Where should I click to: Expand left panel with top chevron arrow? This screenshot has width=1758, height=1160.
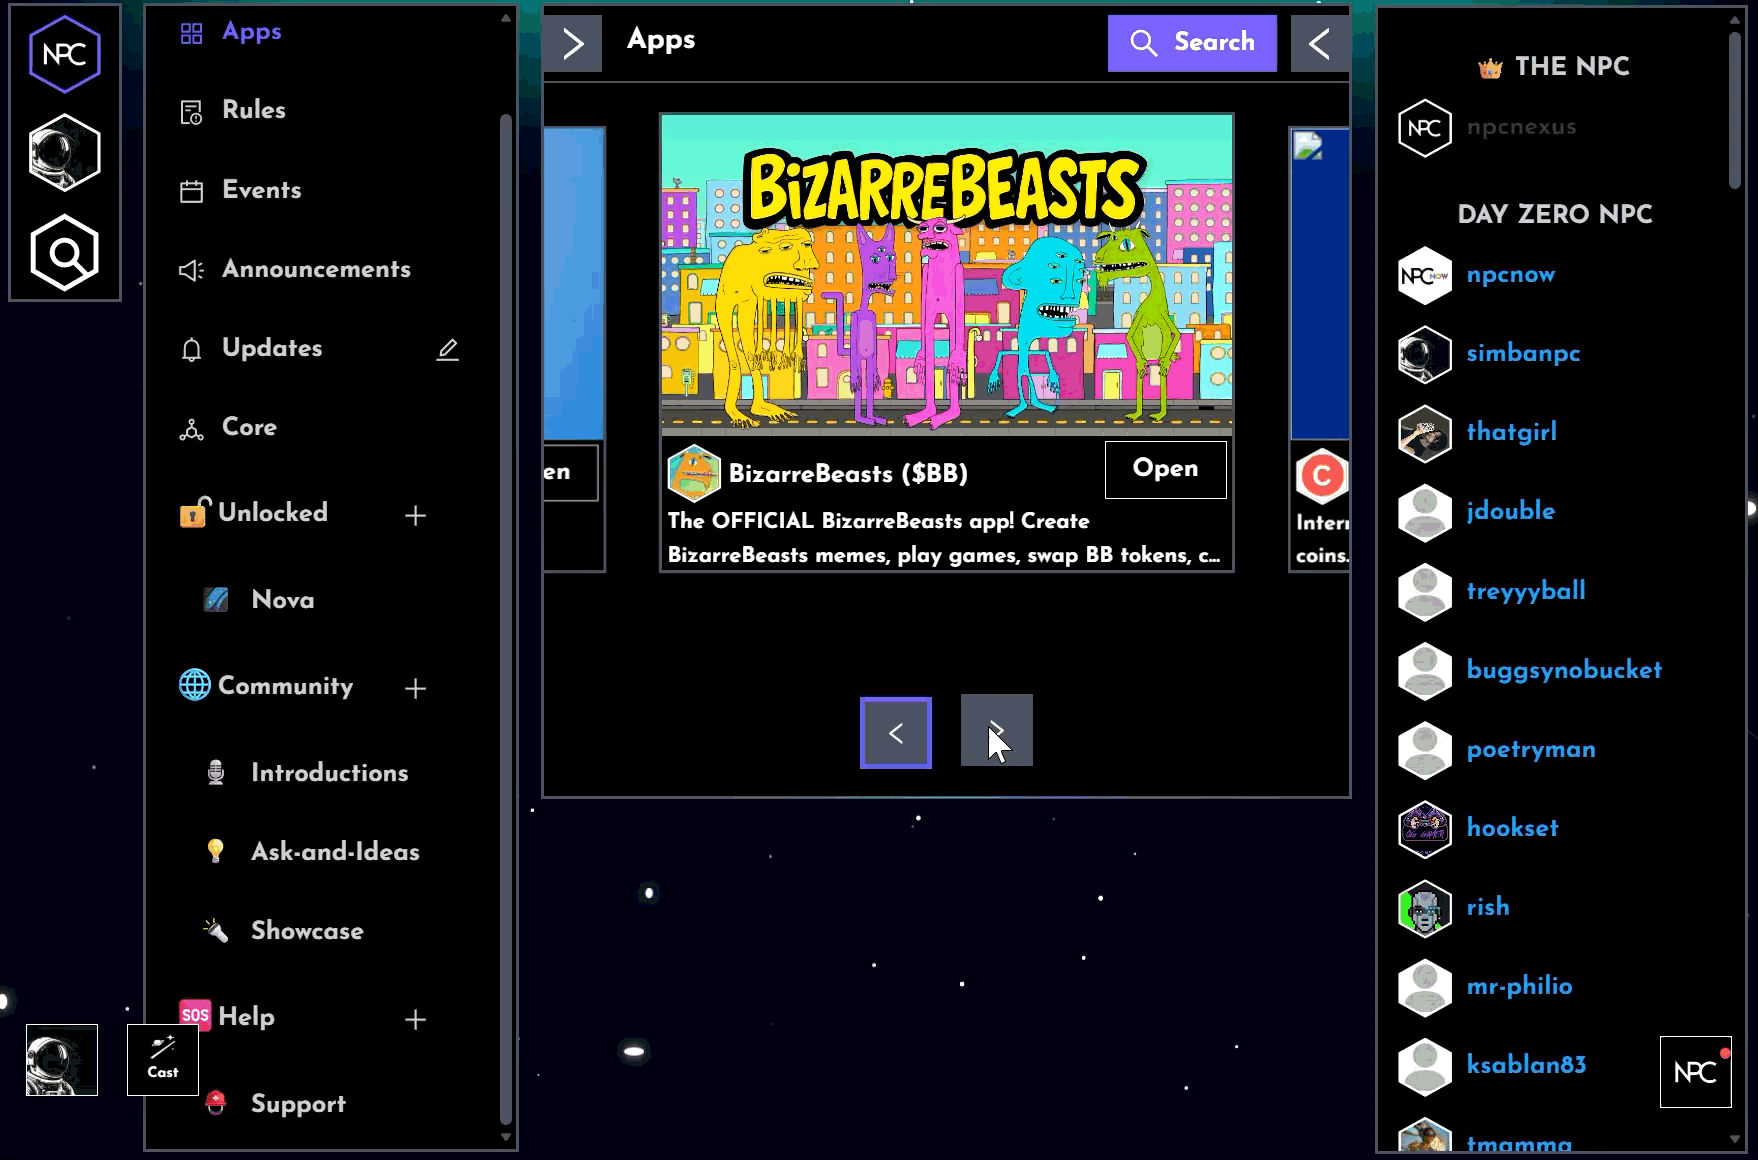click(x=573, y=43)
